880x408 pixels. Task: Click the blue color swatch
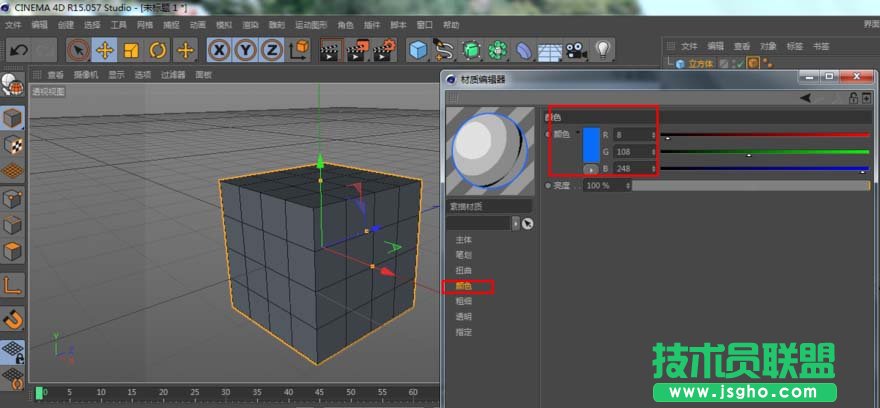591,144
